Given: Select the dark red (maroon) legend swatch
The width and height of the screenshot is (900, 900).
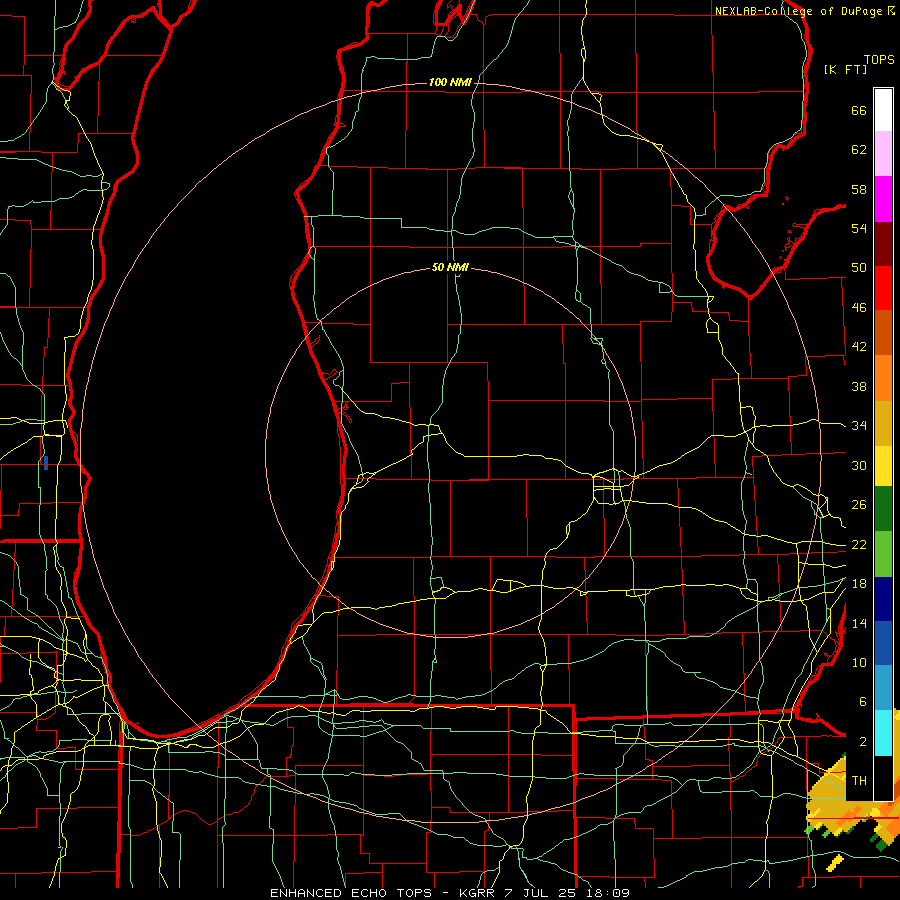Looking at the screenshot, I should click(883, 244).
